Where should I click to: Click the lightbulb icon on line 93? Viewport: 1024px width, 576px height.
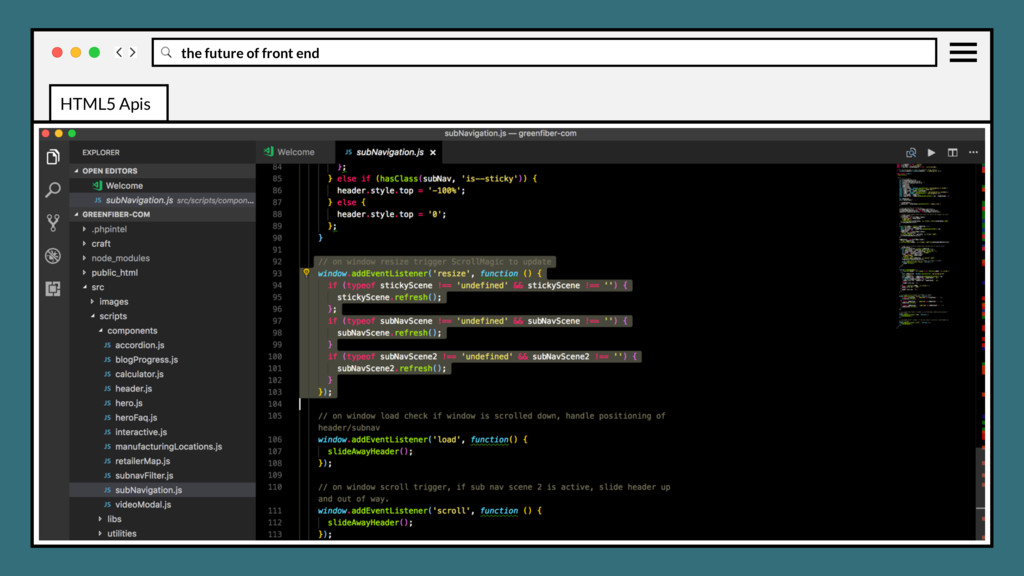tap(306, 273)
